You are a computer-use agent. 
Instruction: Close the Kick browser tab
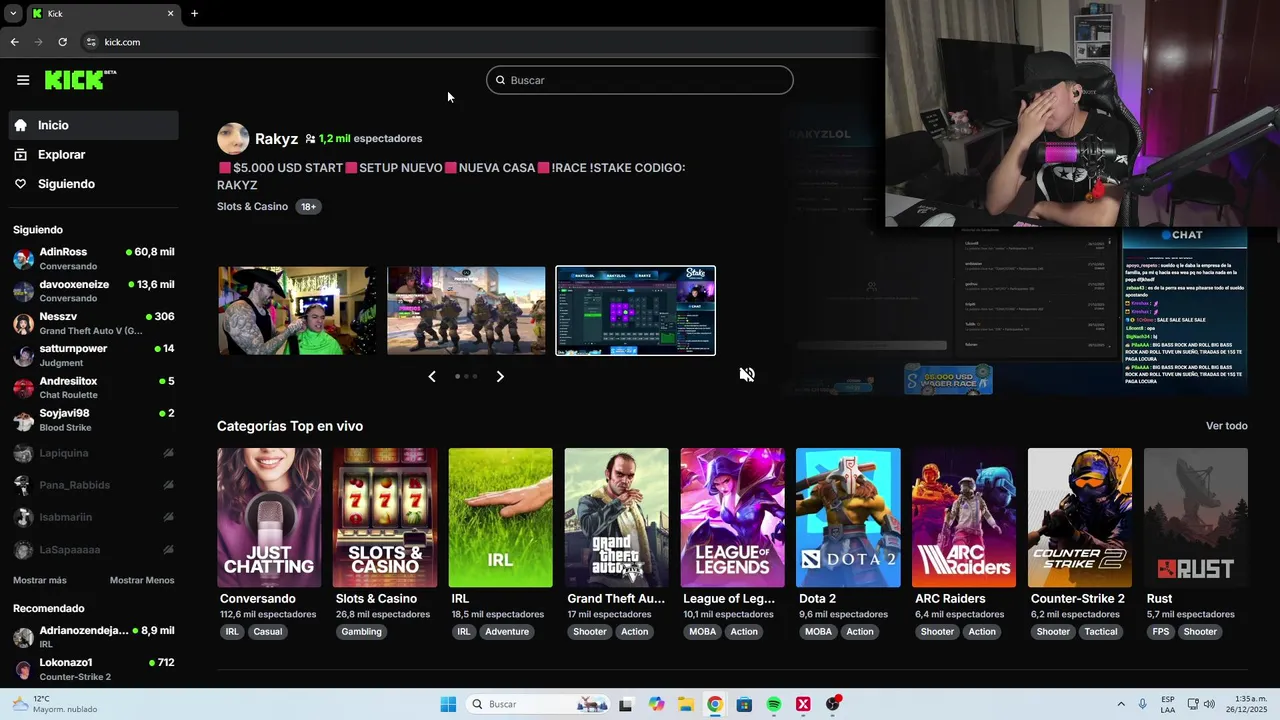coord(170,13)
